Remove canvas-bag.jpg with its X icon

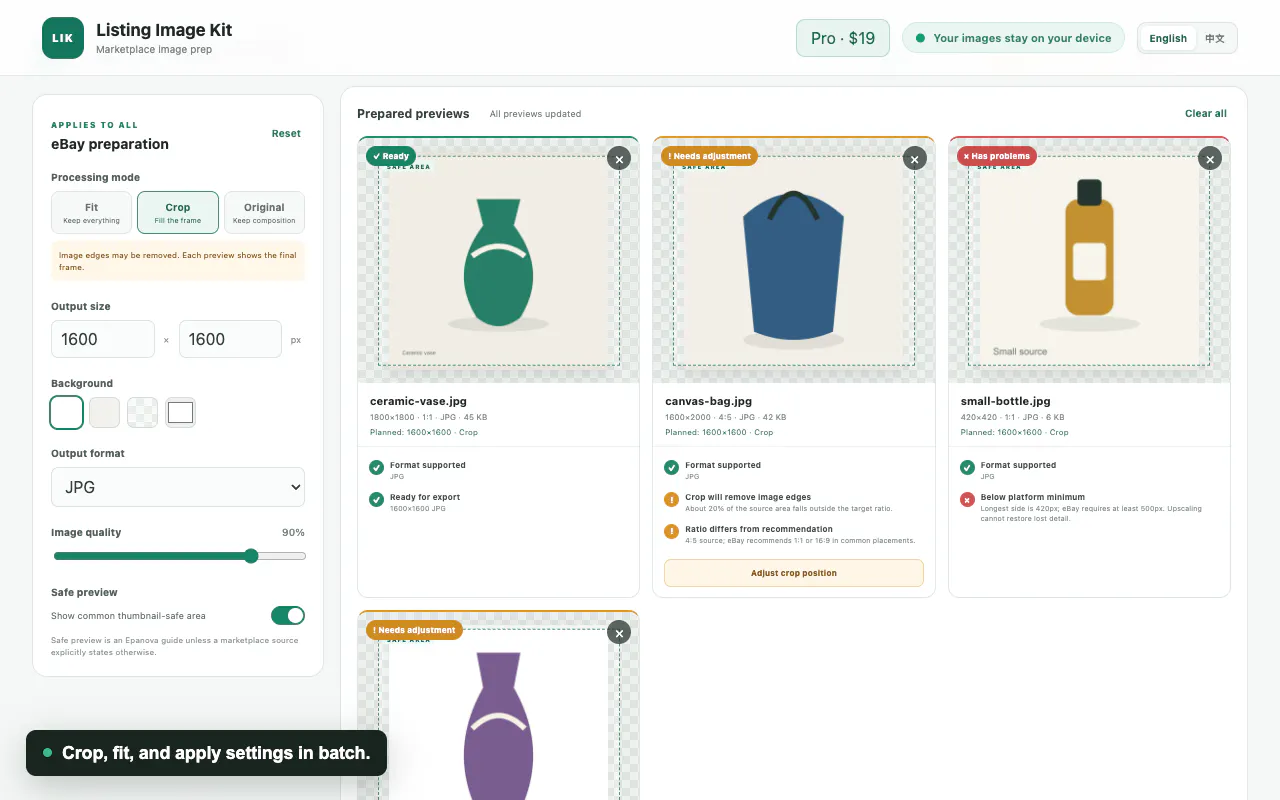pos(915,158)
